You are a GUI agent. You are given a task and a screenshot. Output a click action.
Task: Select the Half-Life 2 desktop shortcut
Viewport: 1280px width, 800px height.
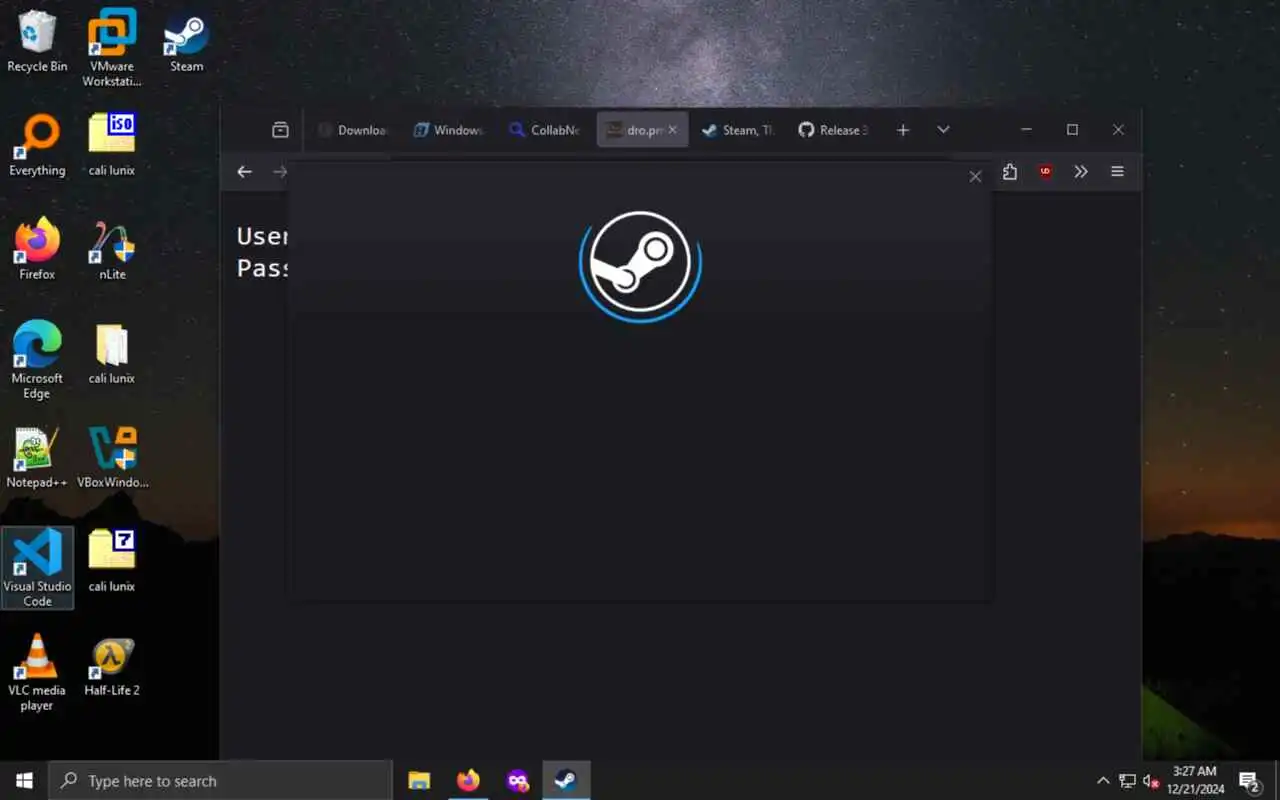[112, 665]
